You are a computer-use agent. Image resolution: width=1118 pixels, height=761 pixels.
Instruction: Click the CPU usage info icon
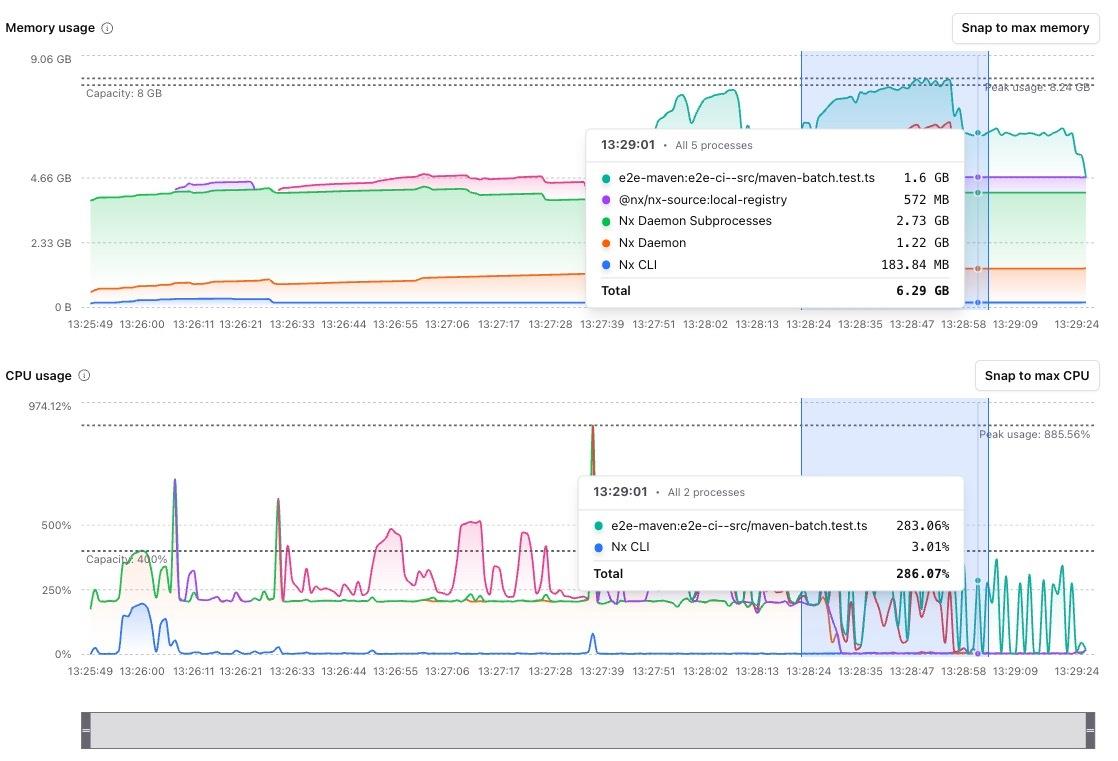click(x=84, y=375)
